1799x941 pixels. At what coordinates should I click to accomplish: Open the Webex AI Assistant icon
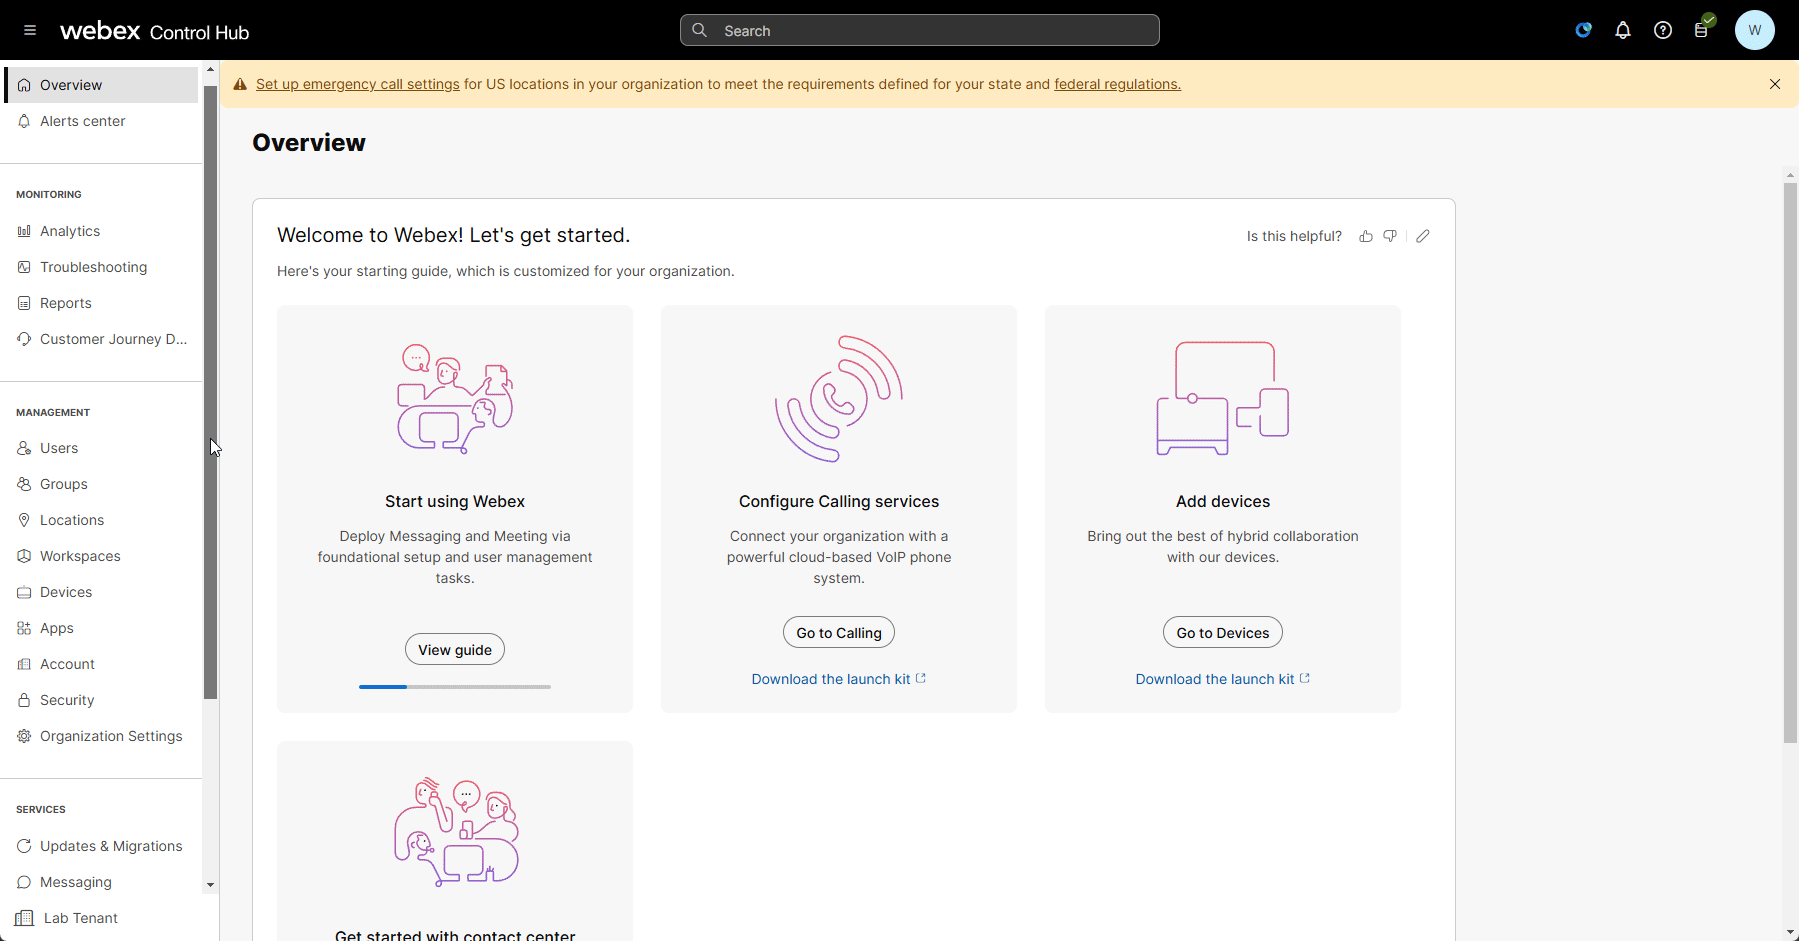tap(1583, 31)
